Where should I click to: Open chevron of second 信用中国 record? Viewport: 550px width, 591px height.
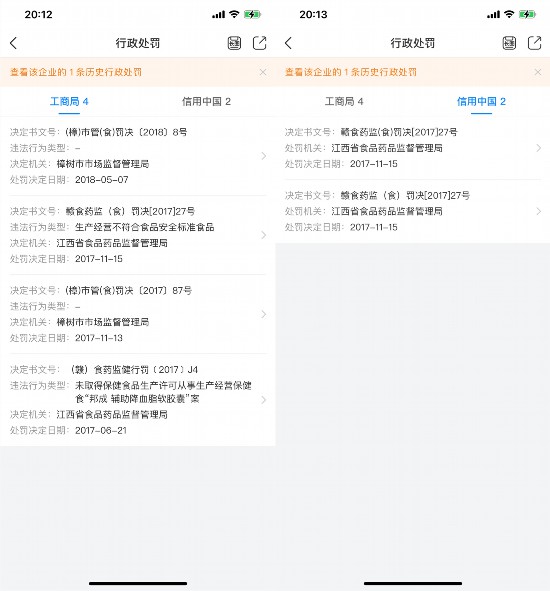(539, 211)
